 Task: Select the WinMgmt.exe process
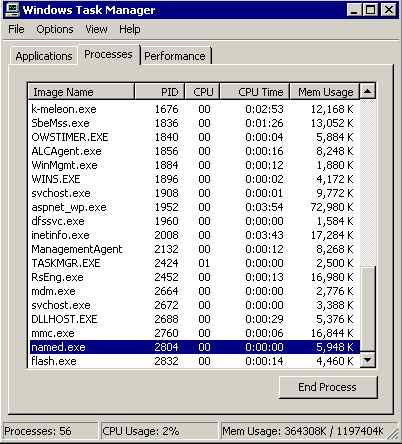pos(194,165)
